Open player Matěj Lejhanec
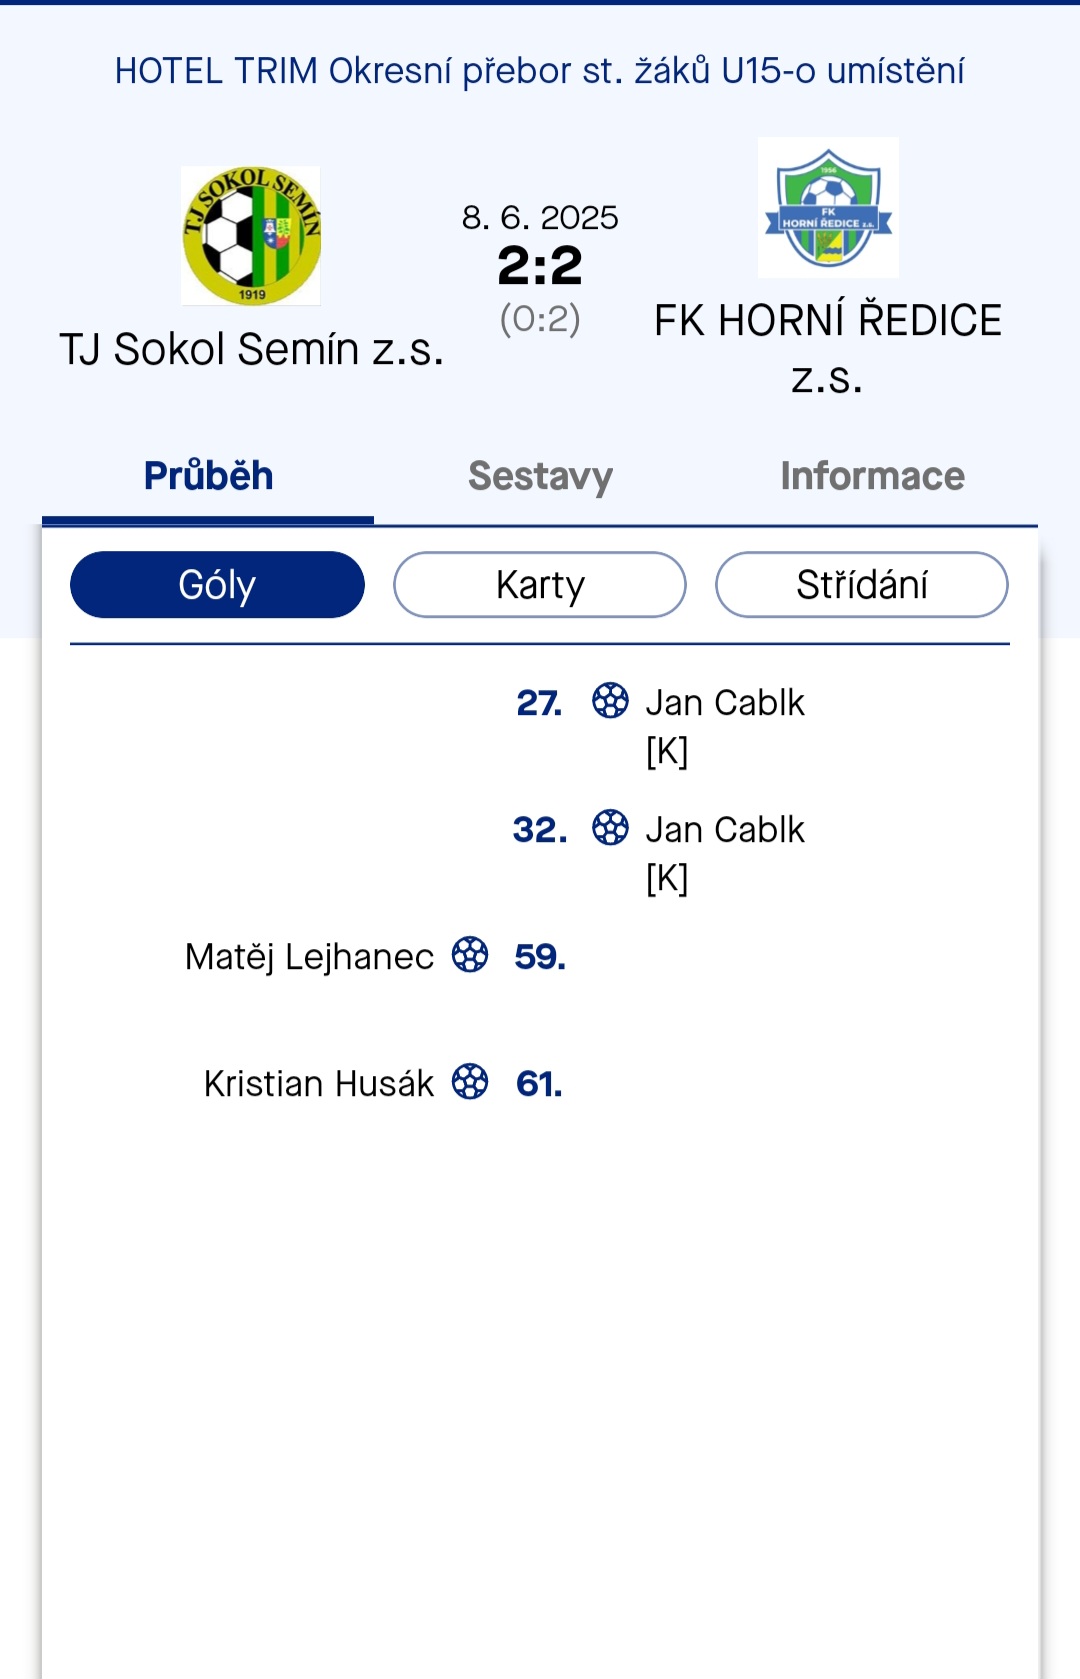This screenshot has width=1080, height=1679. tap(309, 957)
